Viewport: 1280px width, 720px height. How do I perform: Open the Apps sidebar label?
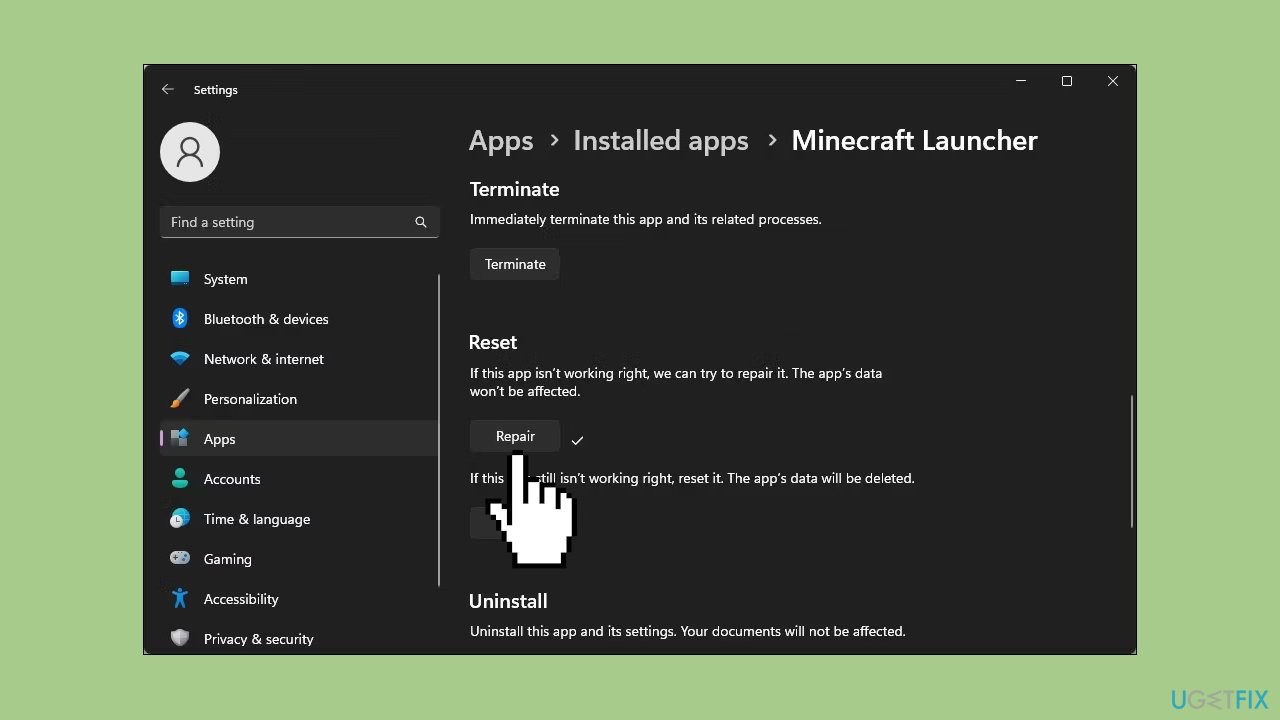(220, 439)
